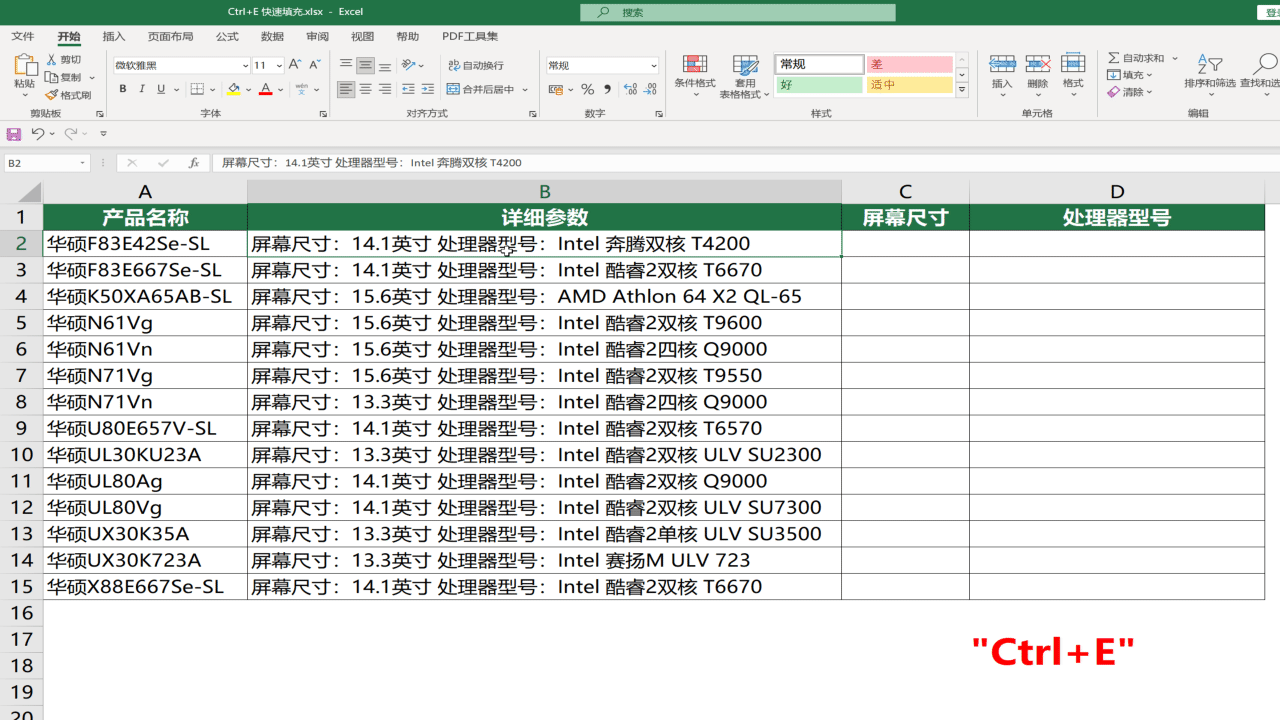Click the text orientation icon
The height and width of the screenshot is (720, 1280).
409,65
